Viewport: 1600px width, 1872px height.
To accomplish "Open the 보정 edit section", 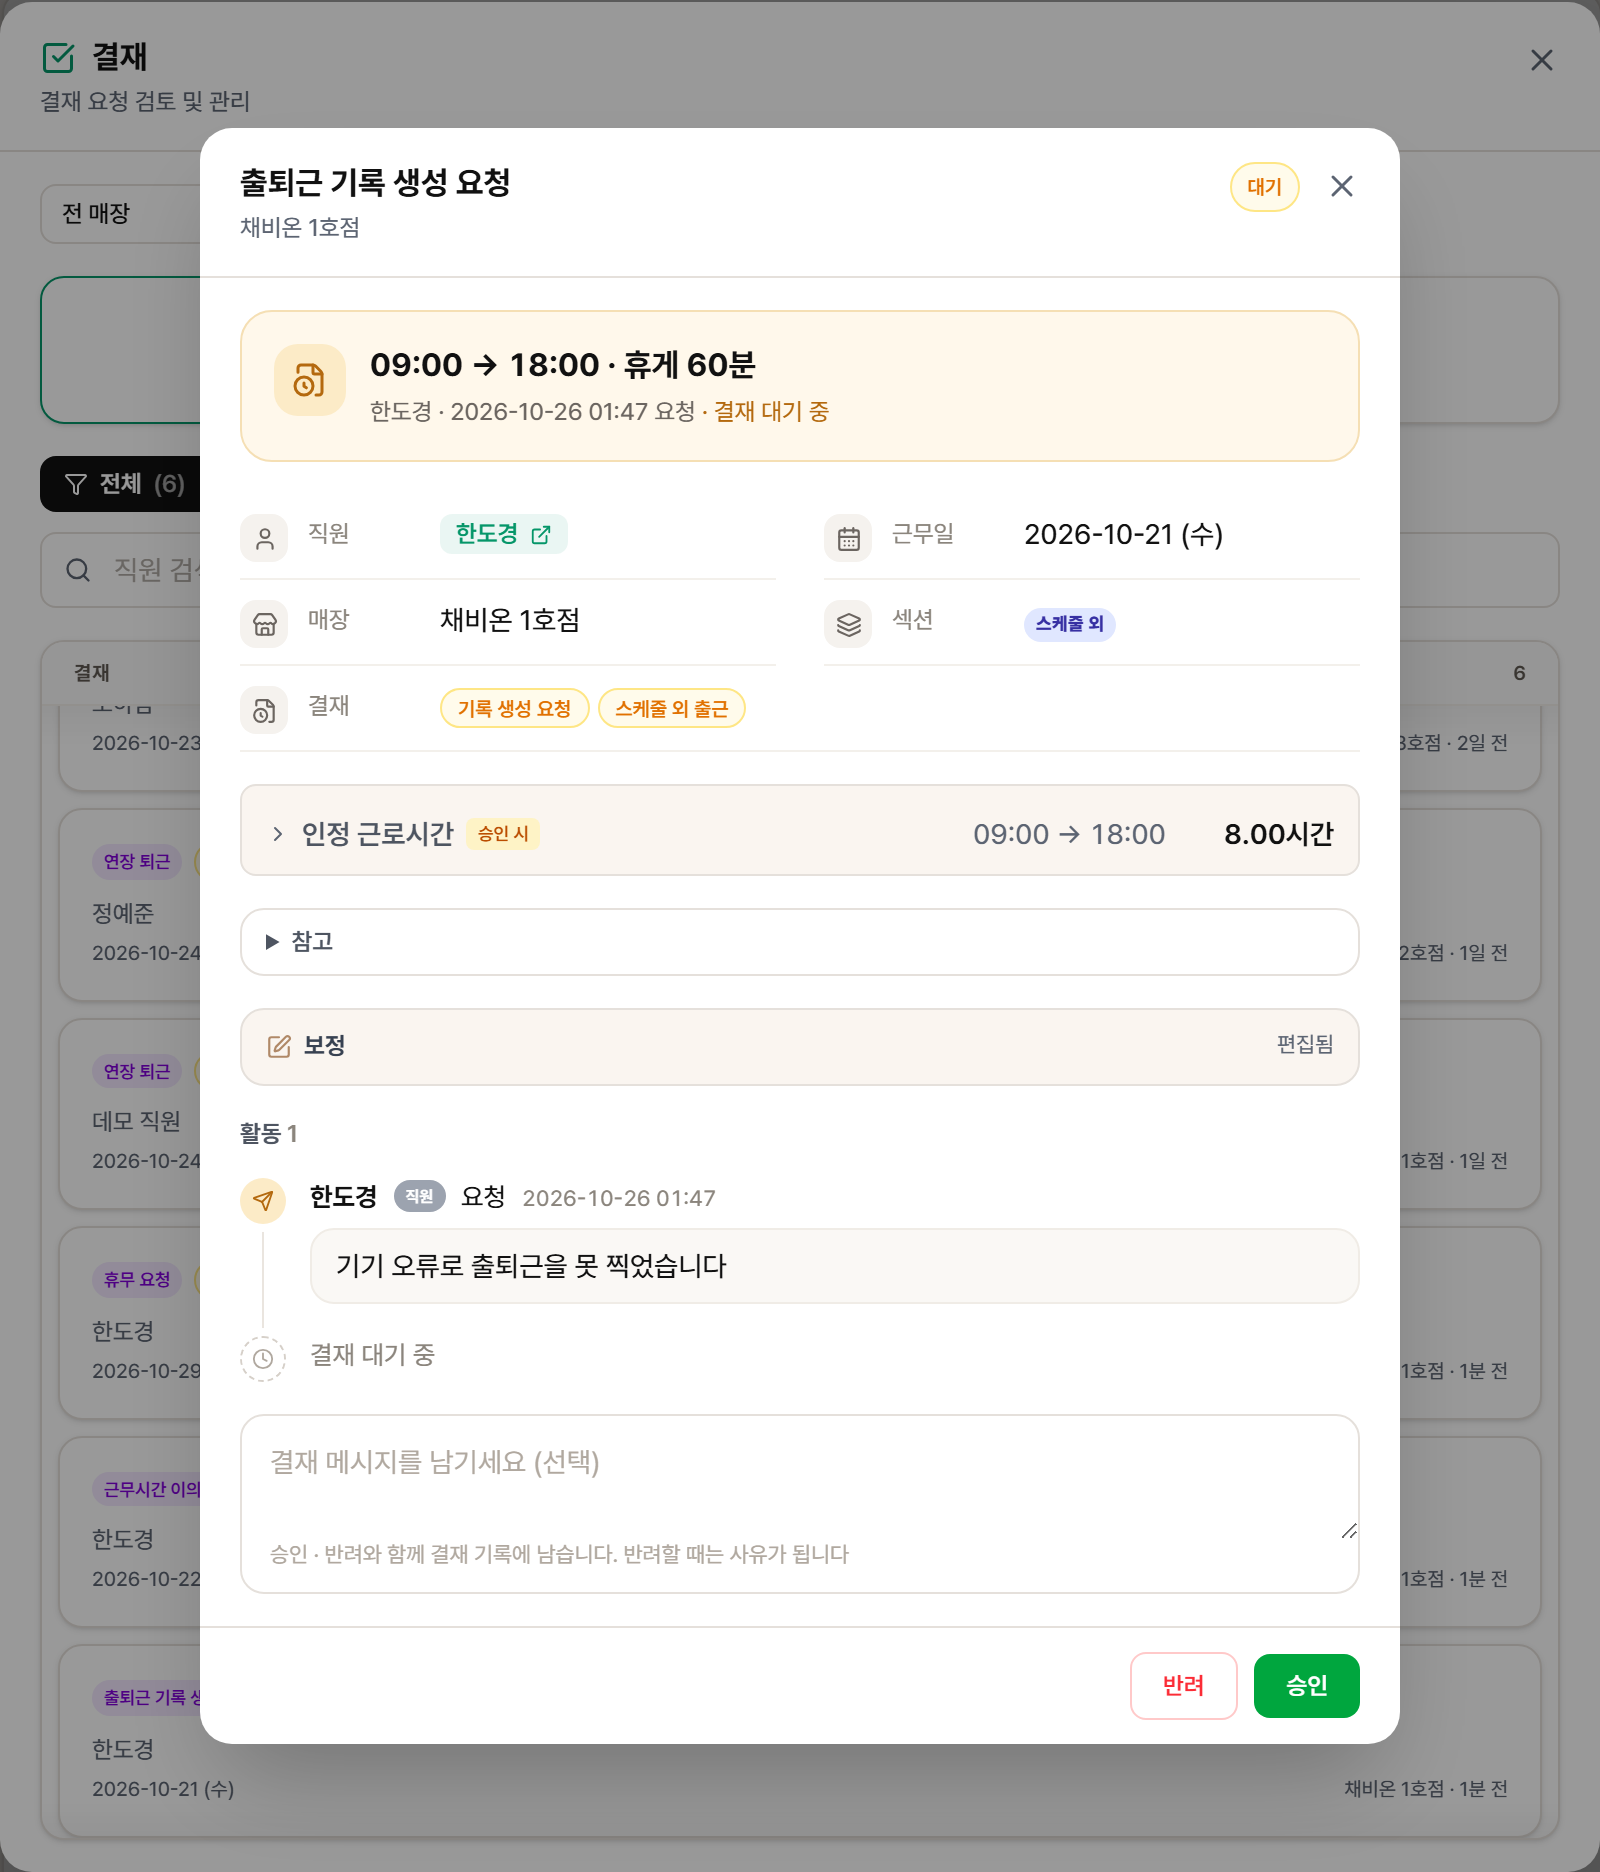I will 799,1046.
